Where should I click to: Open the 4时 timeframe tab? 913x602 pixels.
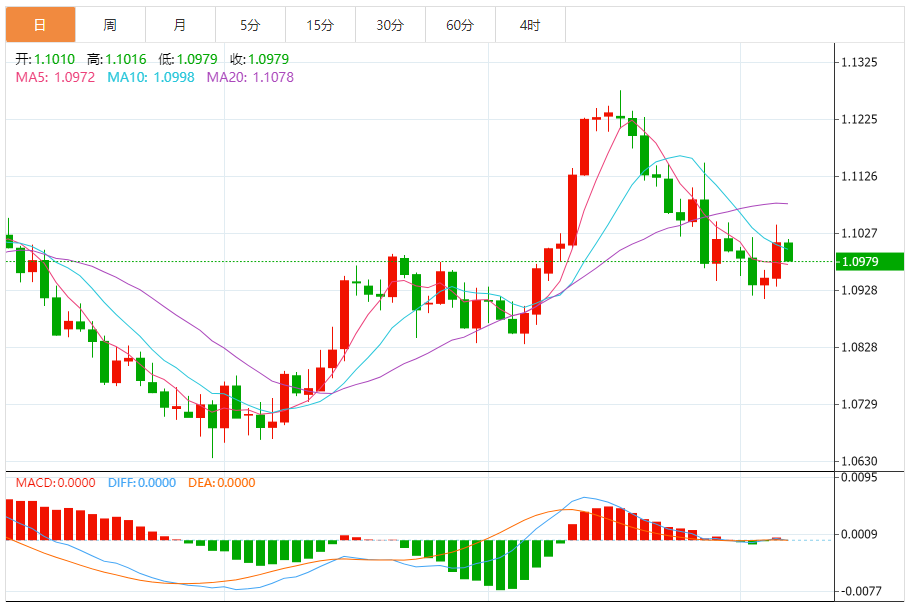(530, 25)
